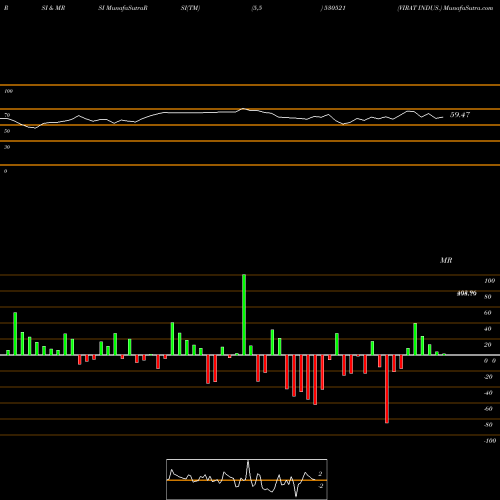Click the longest red MR bar
500x500 pixels.
pyautogui.click(x=387, y=389)
